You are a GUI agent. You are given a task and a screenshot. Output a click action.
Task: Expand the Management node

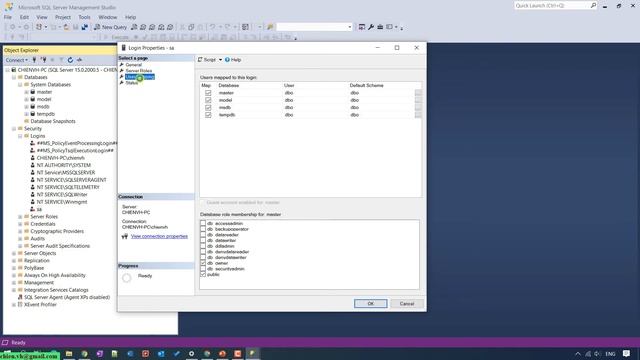(x=14, y=282)
